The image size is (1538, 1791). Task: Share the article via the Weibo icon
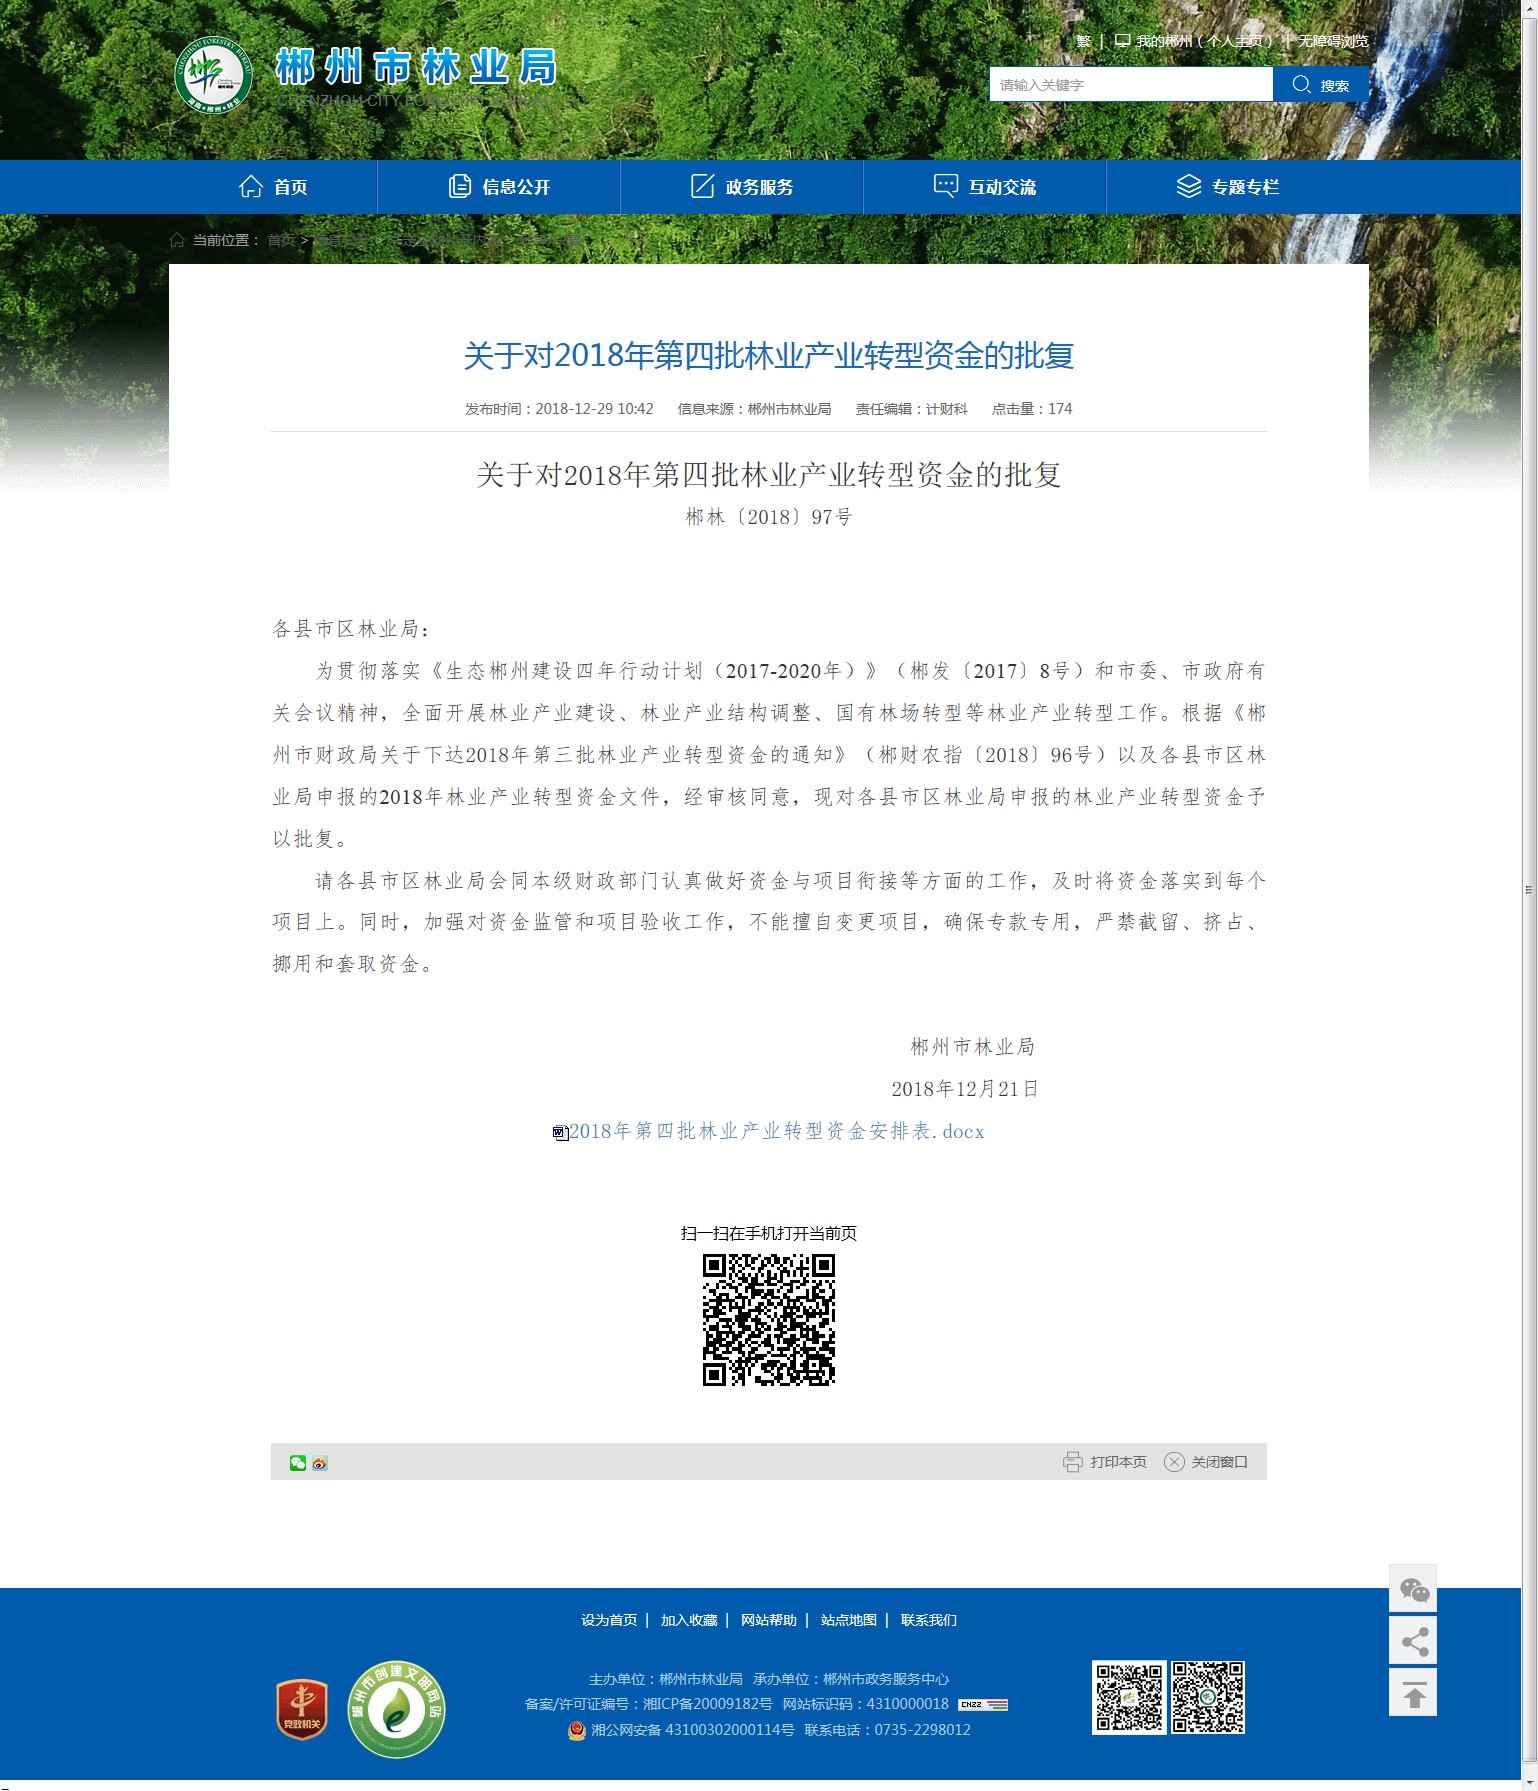(x=320, y=1463)
